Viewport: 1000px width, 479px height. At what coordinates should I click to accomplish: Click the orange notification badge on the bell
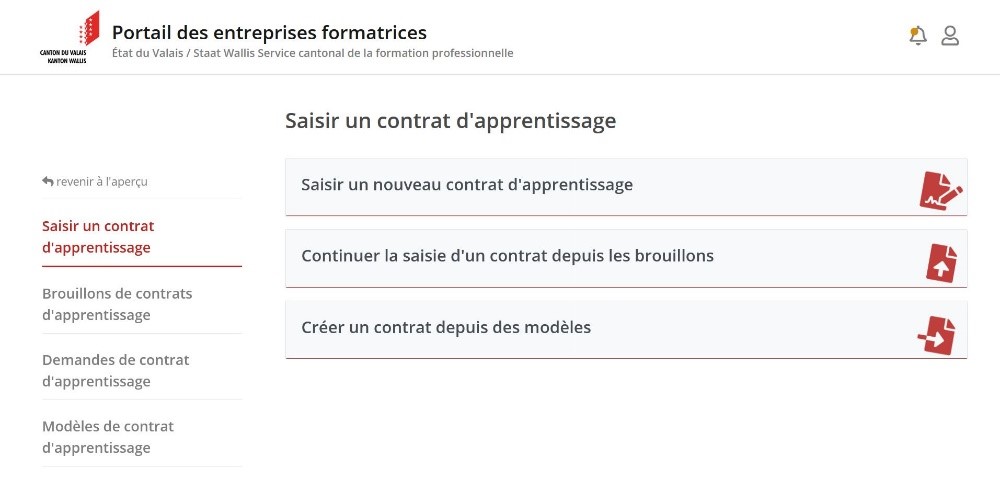point(912,31)
